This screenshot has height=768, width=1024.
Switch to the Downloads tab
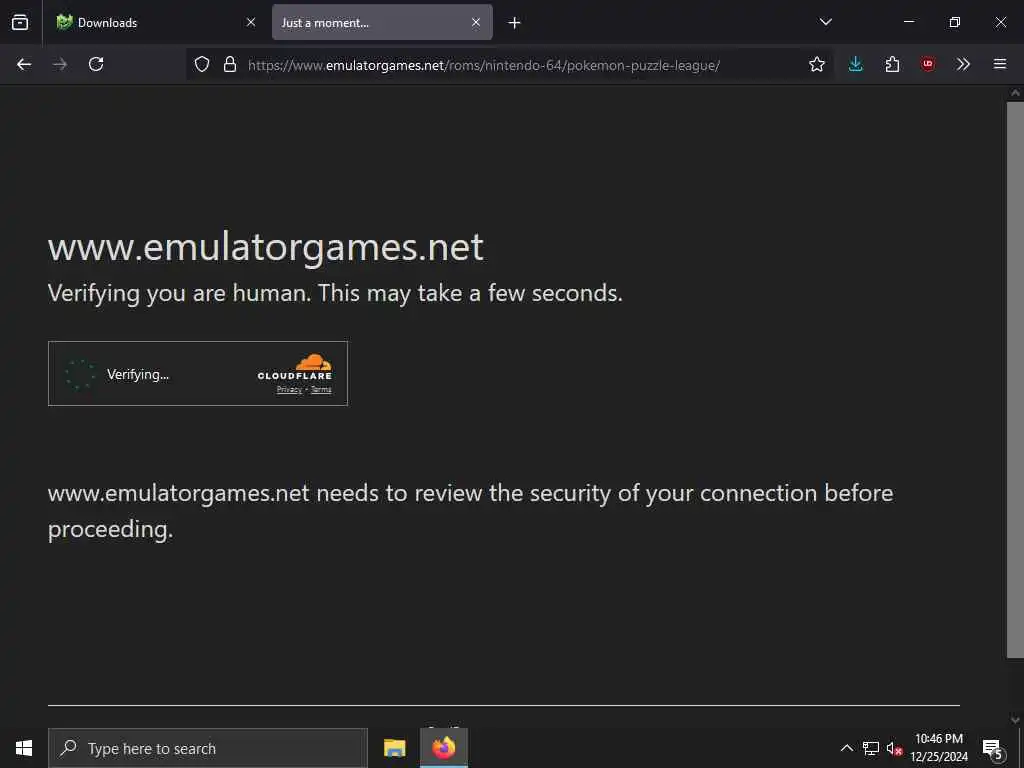155,22
